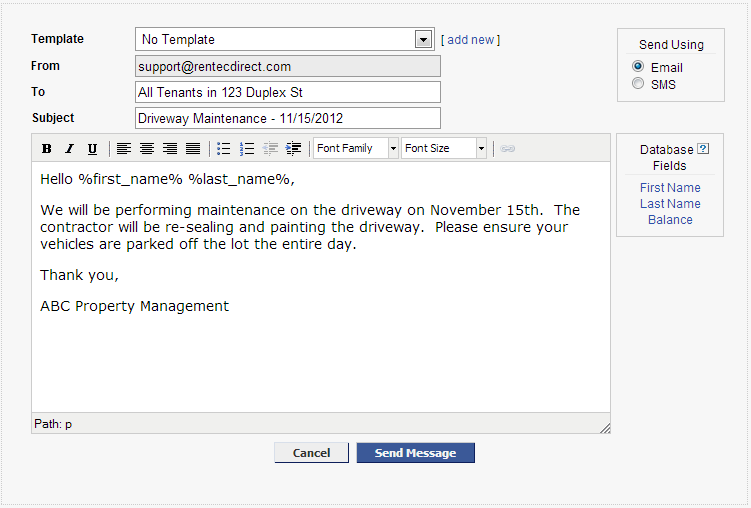Toggle bold formatting in editor toolbar
The width and height of the screenshot is (751, 508).
point(46,149)
